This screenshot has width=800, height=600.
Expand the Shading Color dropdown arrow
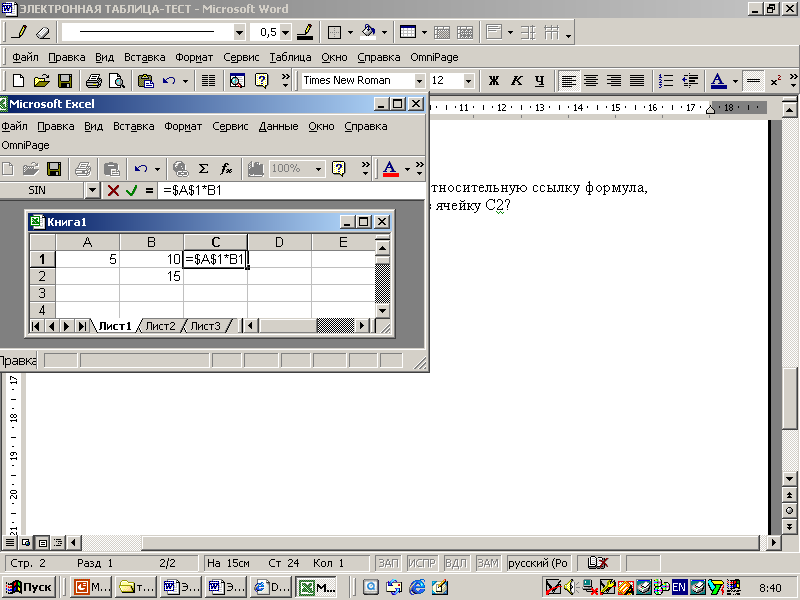[384, 33]
